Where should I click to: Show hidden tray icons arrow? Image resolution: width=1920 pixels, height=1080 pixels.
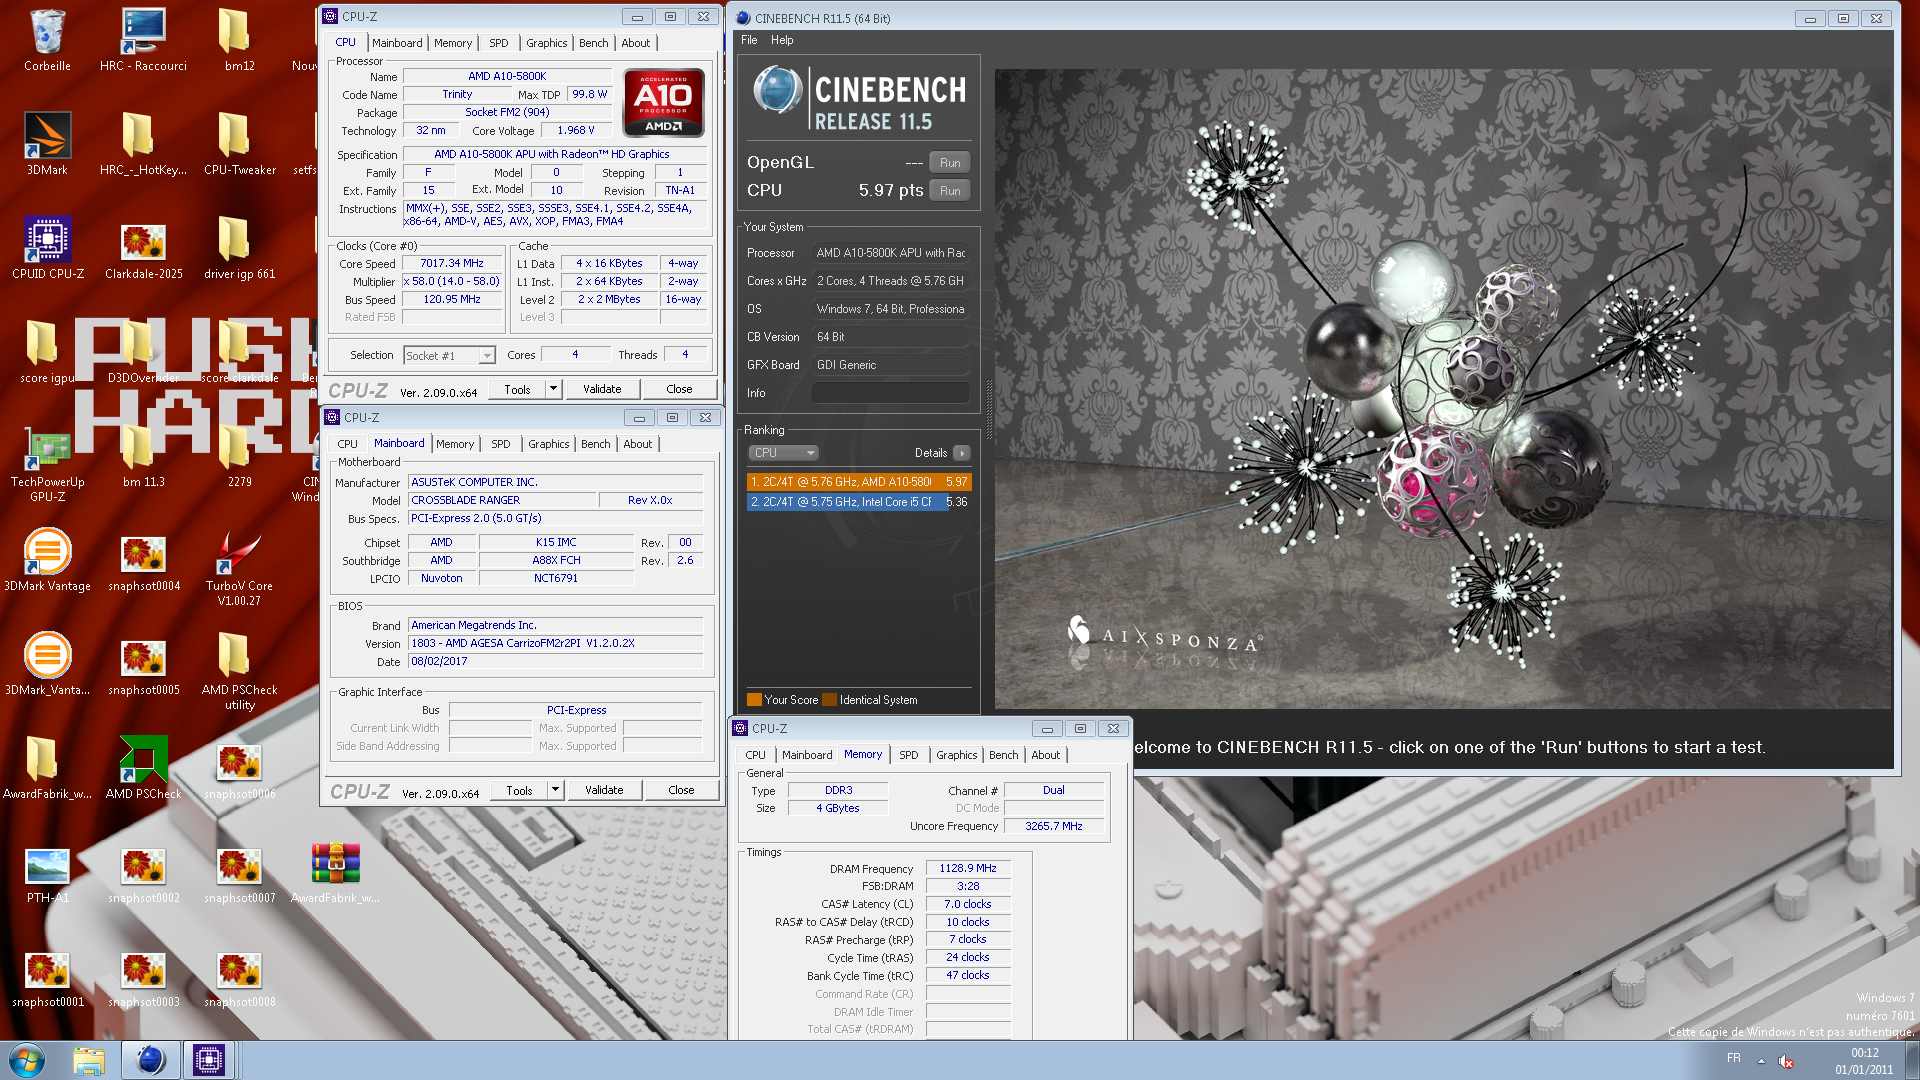[x=1761, y=1061]
